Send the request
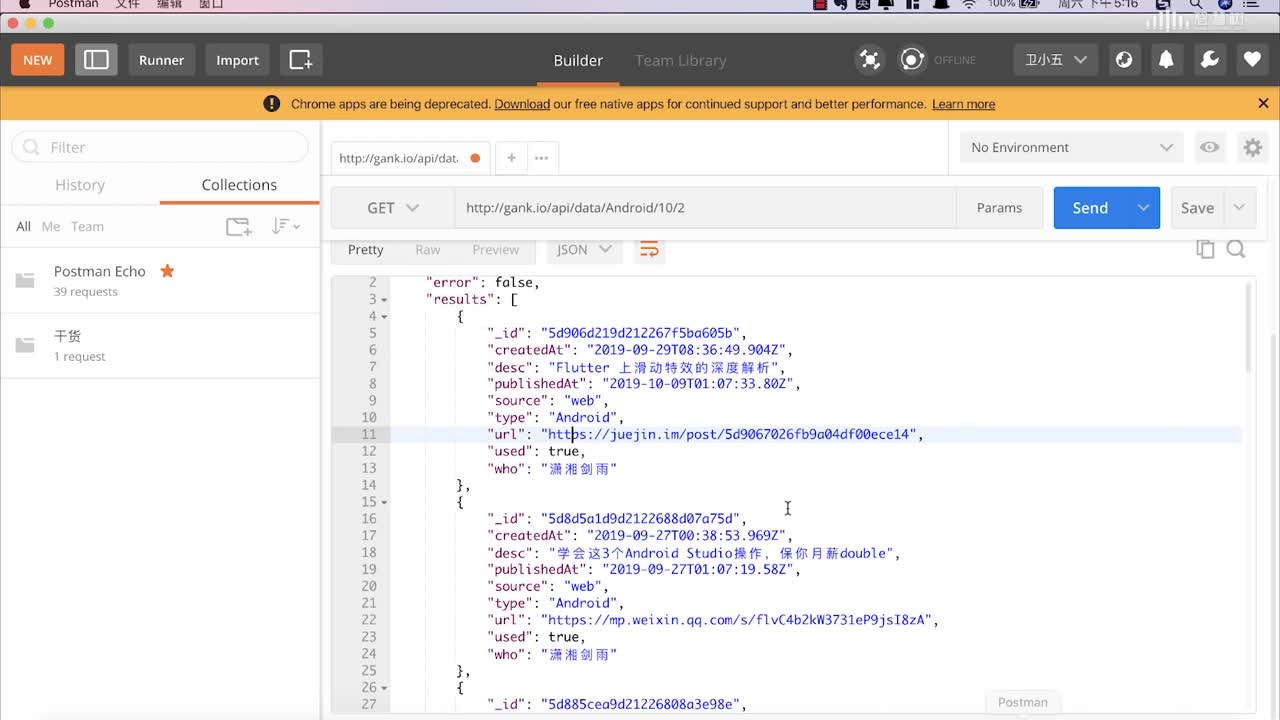The height and width of the screenshot is (720, 1280). coord(1090,208)
